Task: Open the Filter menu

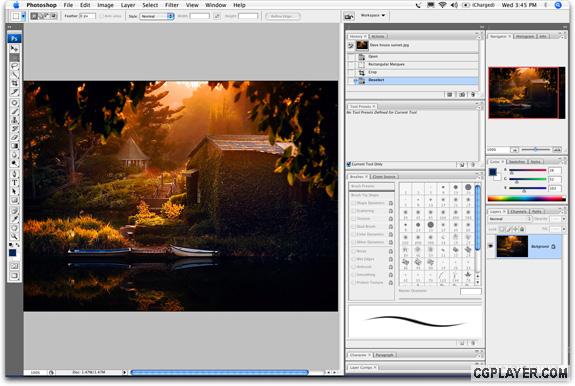Action: point(172,5)
